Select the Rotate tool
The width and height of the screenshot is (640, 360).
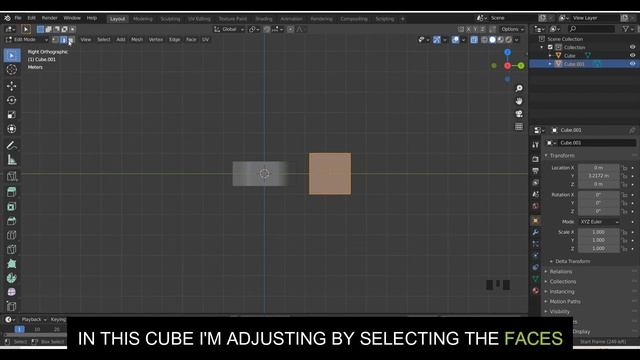click(12, 100)
